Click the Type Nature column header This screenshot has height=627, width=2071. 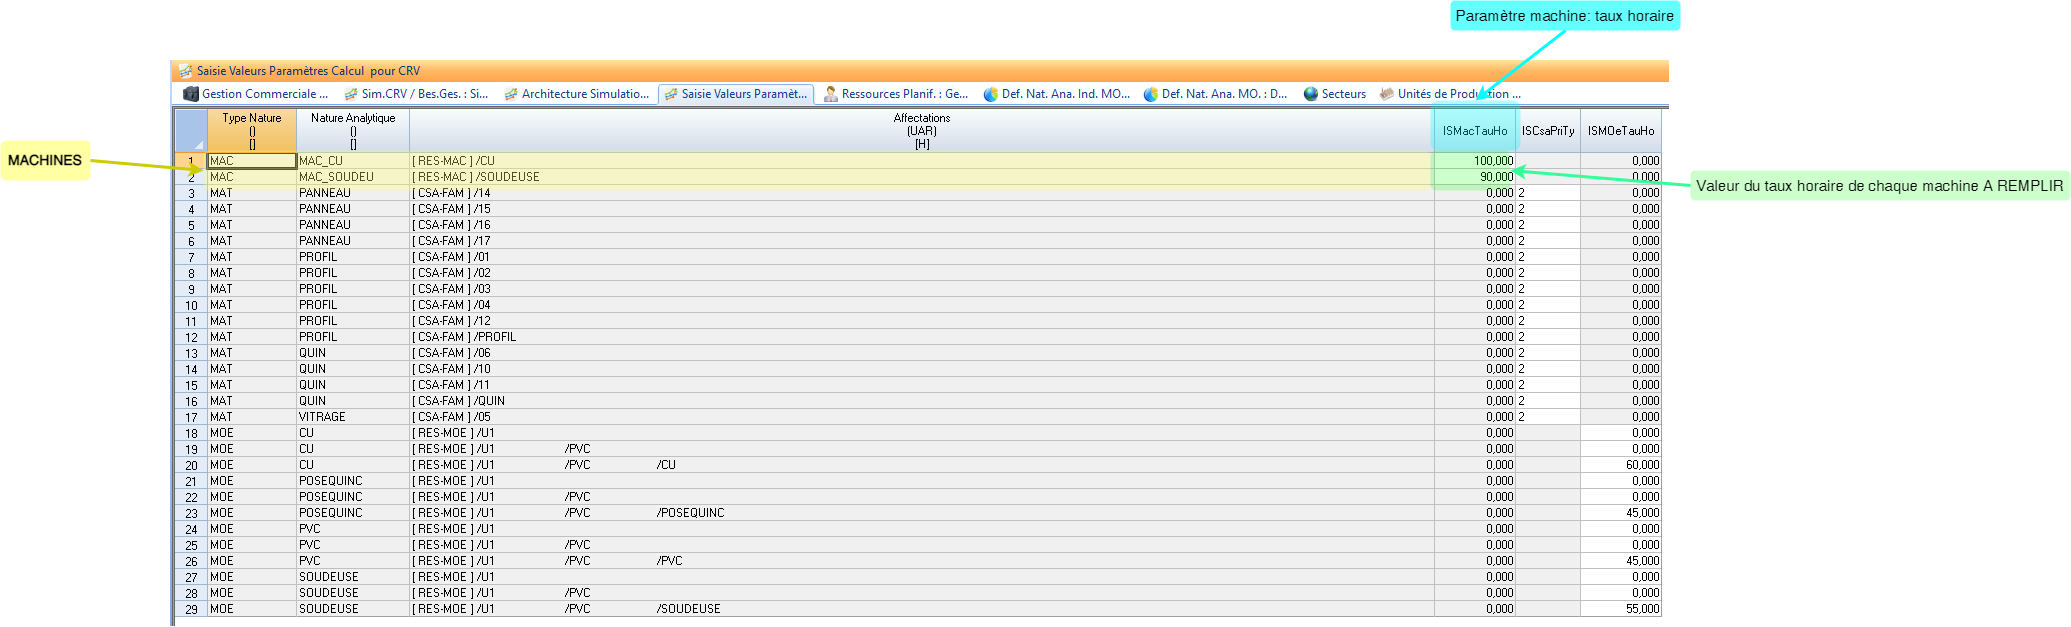click(252, 130)
